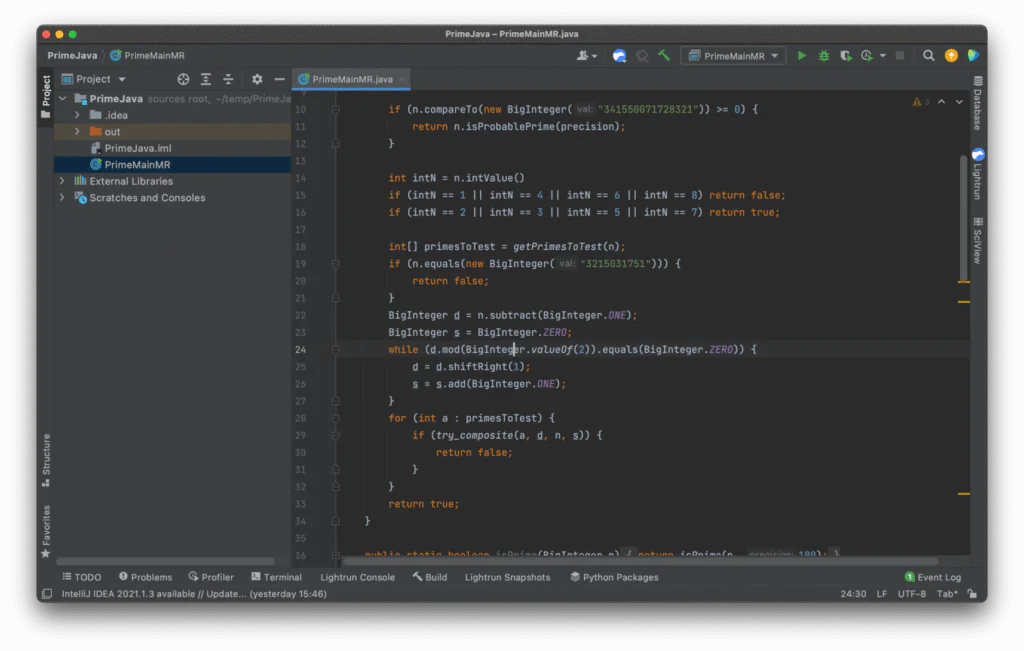1024x651 pixels.
Task: Expand the External Libraries node
Action: pyautogui.click(x=62, y=180)
